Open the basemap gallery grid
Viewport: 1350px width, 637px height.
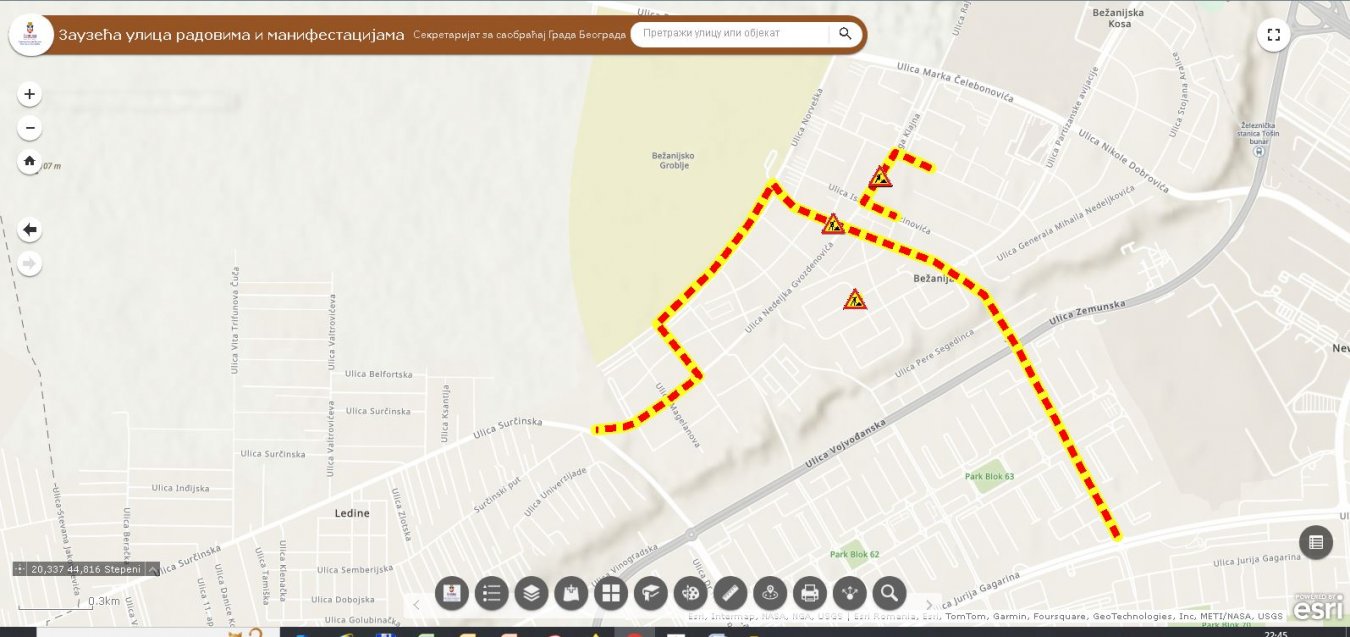coord(610,593)
